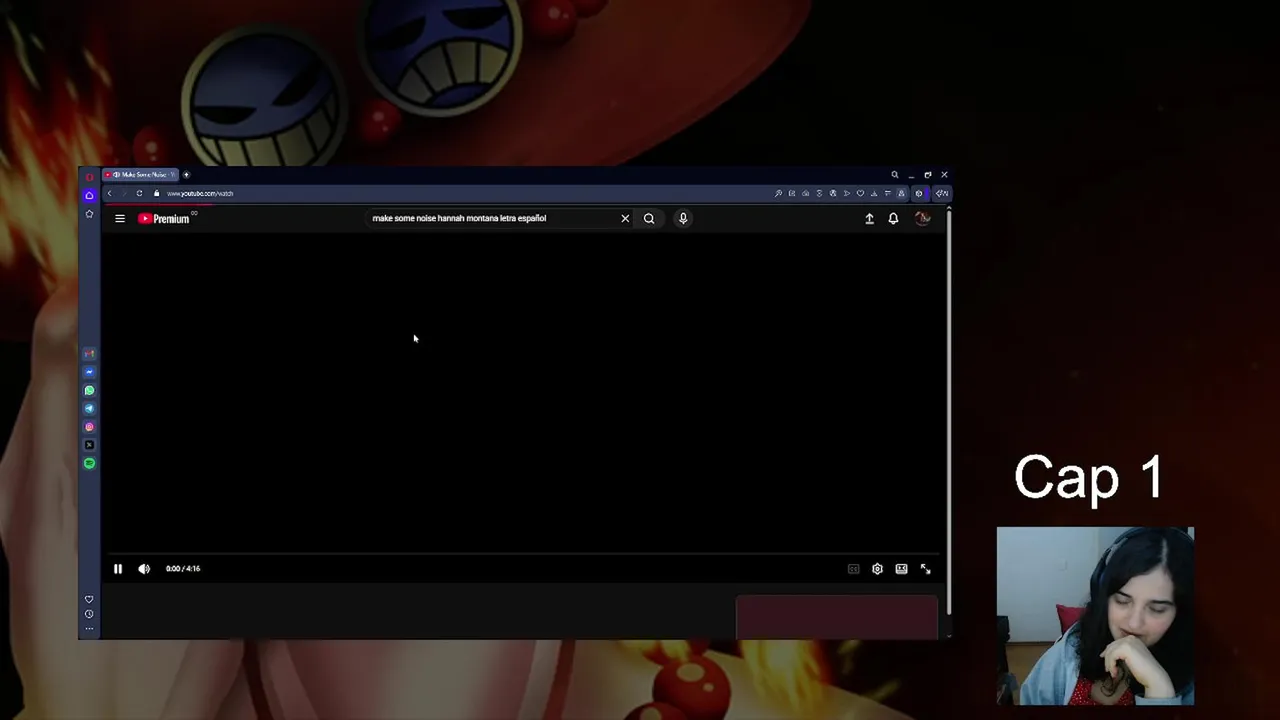Open browser downloads toolbar icon
This screenshot has width=1280, height=720.
[x=874, y=194]
